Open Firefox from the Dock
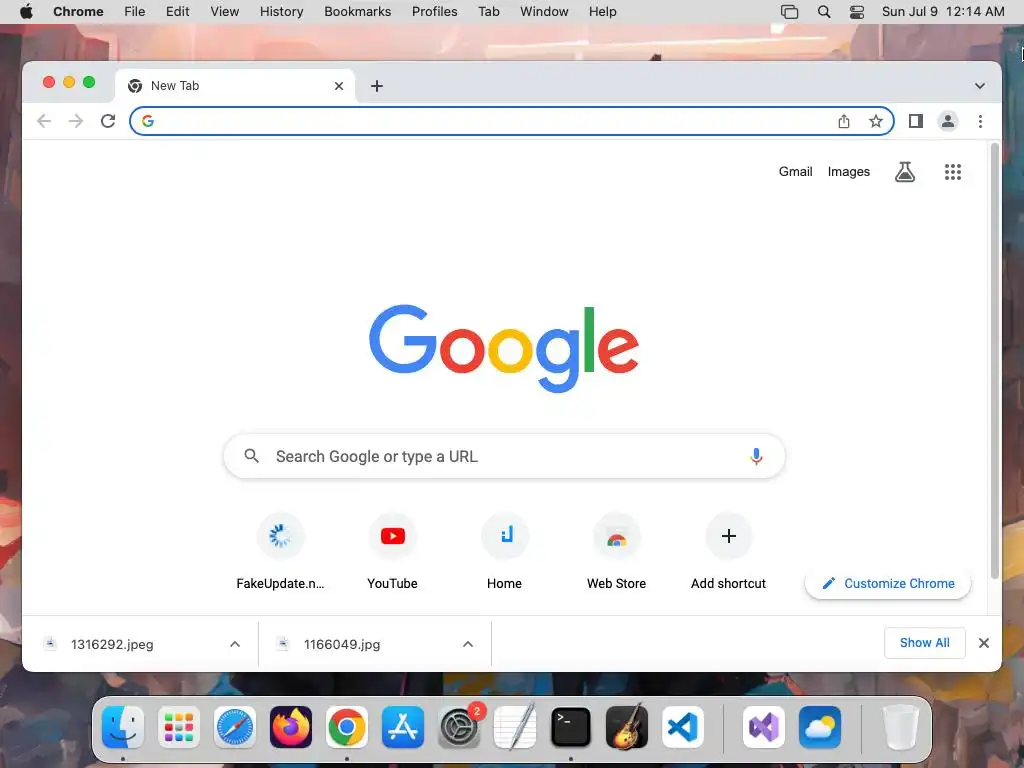This screenshot has width=1024, height=768. (291, 727)
